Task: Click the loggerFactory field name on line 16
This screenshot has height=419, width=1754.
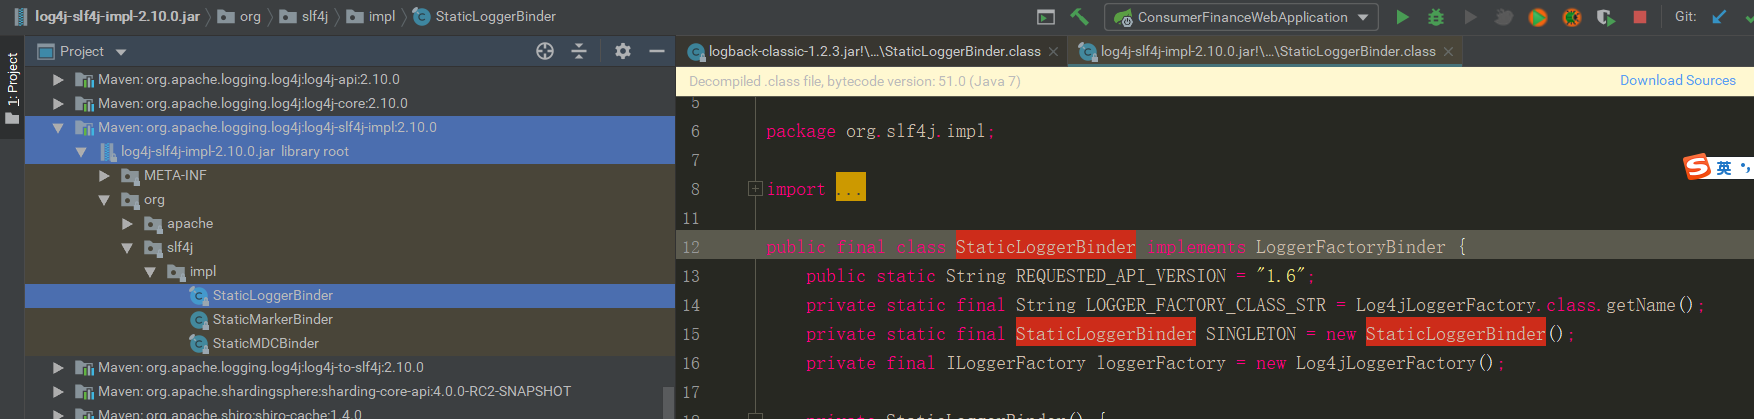Action: pyautogui.click(x=1161, y=363)
